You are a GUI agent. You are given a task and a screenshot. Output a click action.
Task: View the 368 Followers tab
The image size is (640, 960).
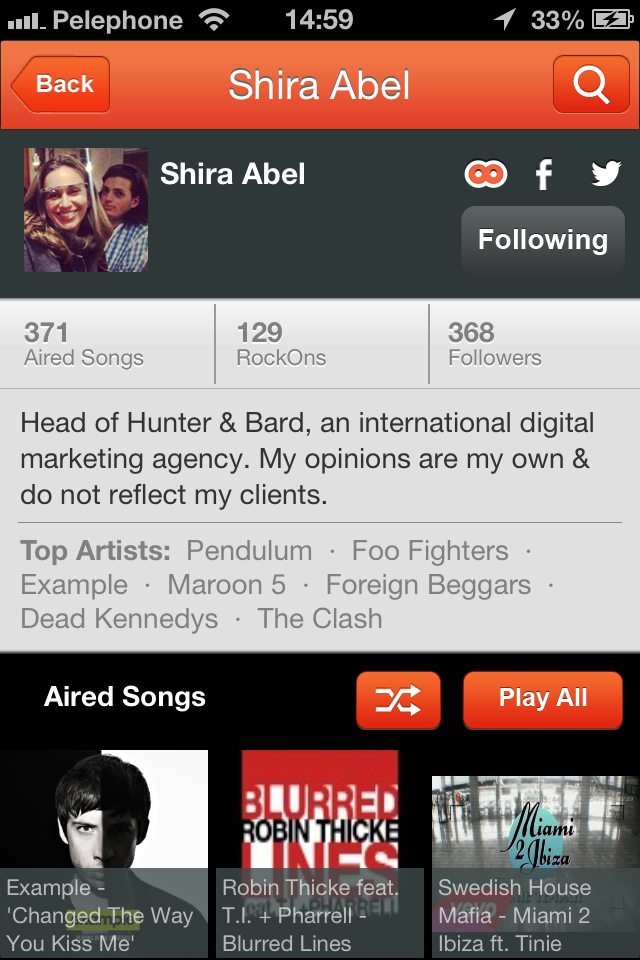(535, 343)
